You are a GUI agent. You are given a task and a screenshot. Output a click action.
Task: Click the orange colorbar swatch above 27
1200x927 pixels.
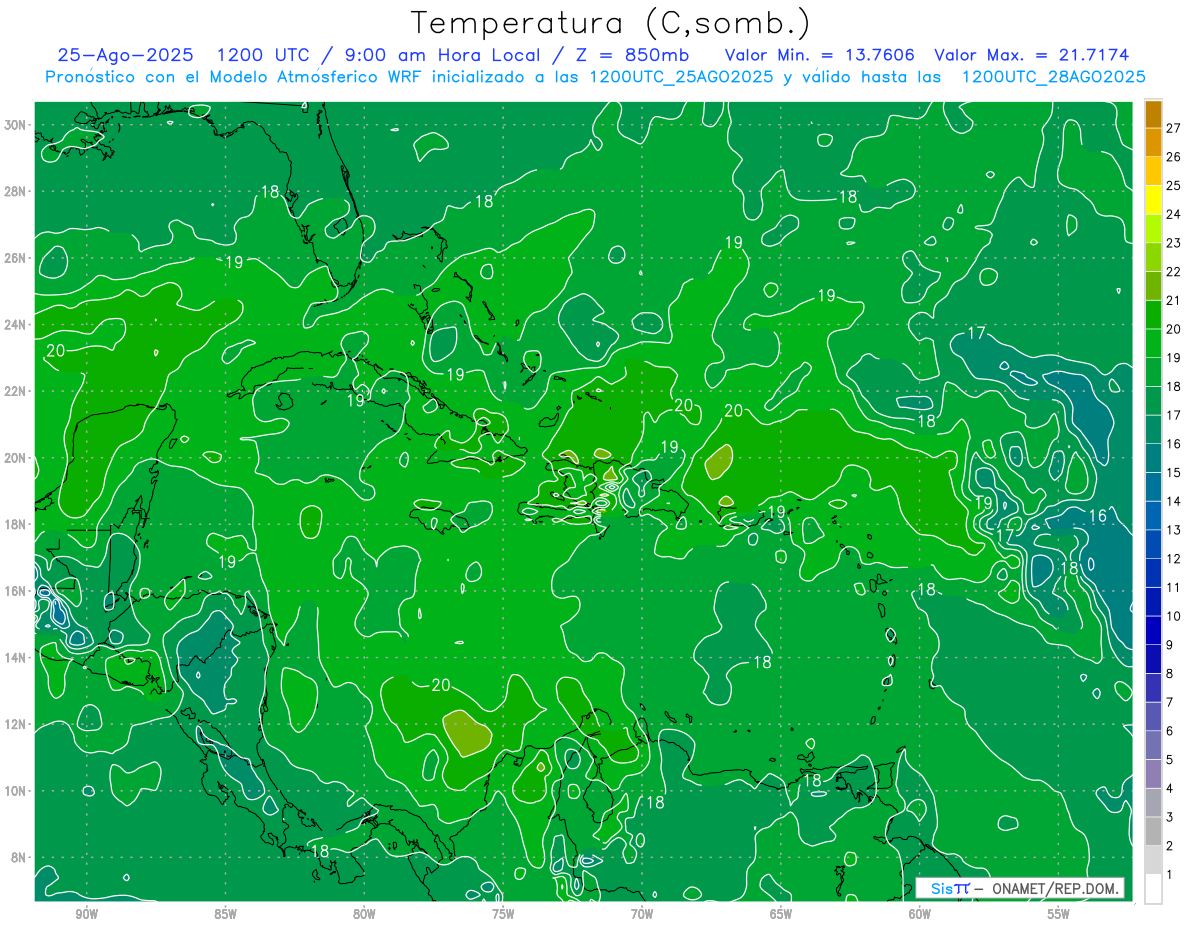coord(1153,114)
